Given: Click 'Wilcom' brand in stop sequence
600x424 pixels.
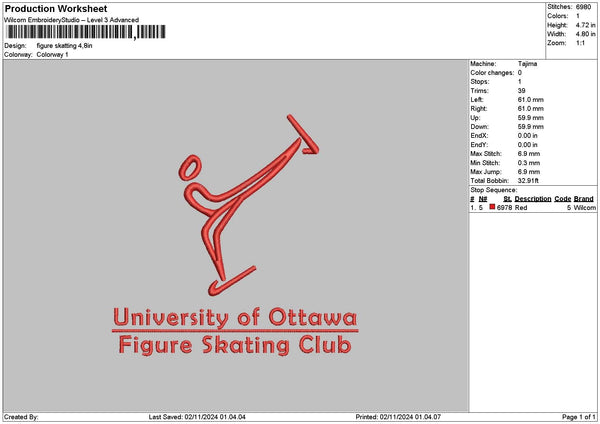Looking at the screenshot, I should point(584,207).
